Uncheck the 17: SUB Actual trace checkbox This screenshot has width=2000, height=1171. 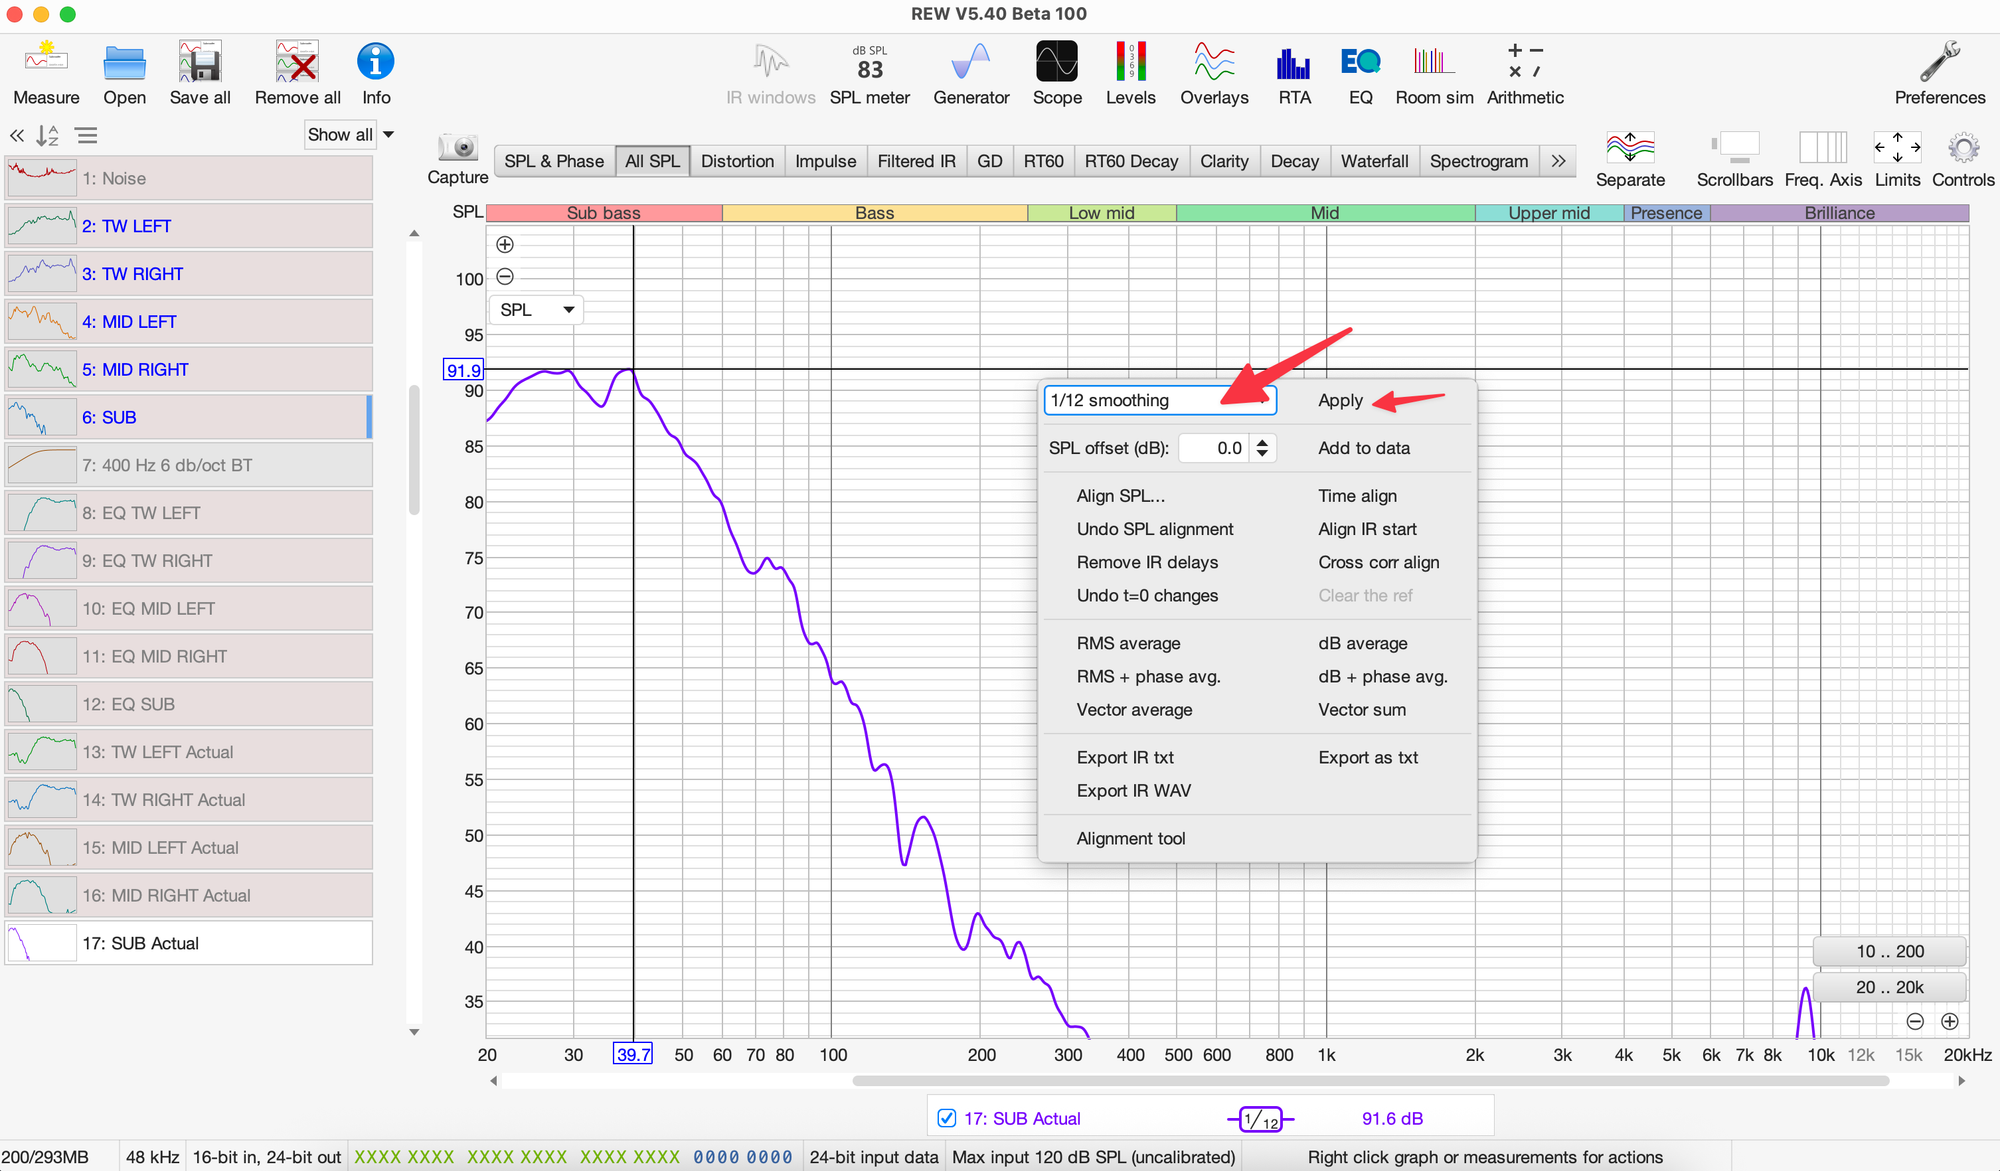(946, 1118)
